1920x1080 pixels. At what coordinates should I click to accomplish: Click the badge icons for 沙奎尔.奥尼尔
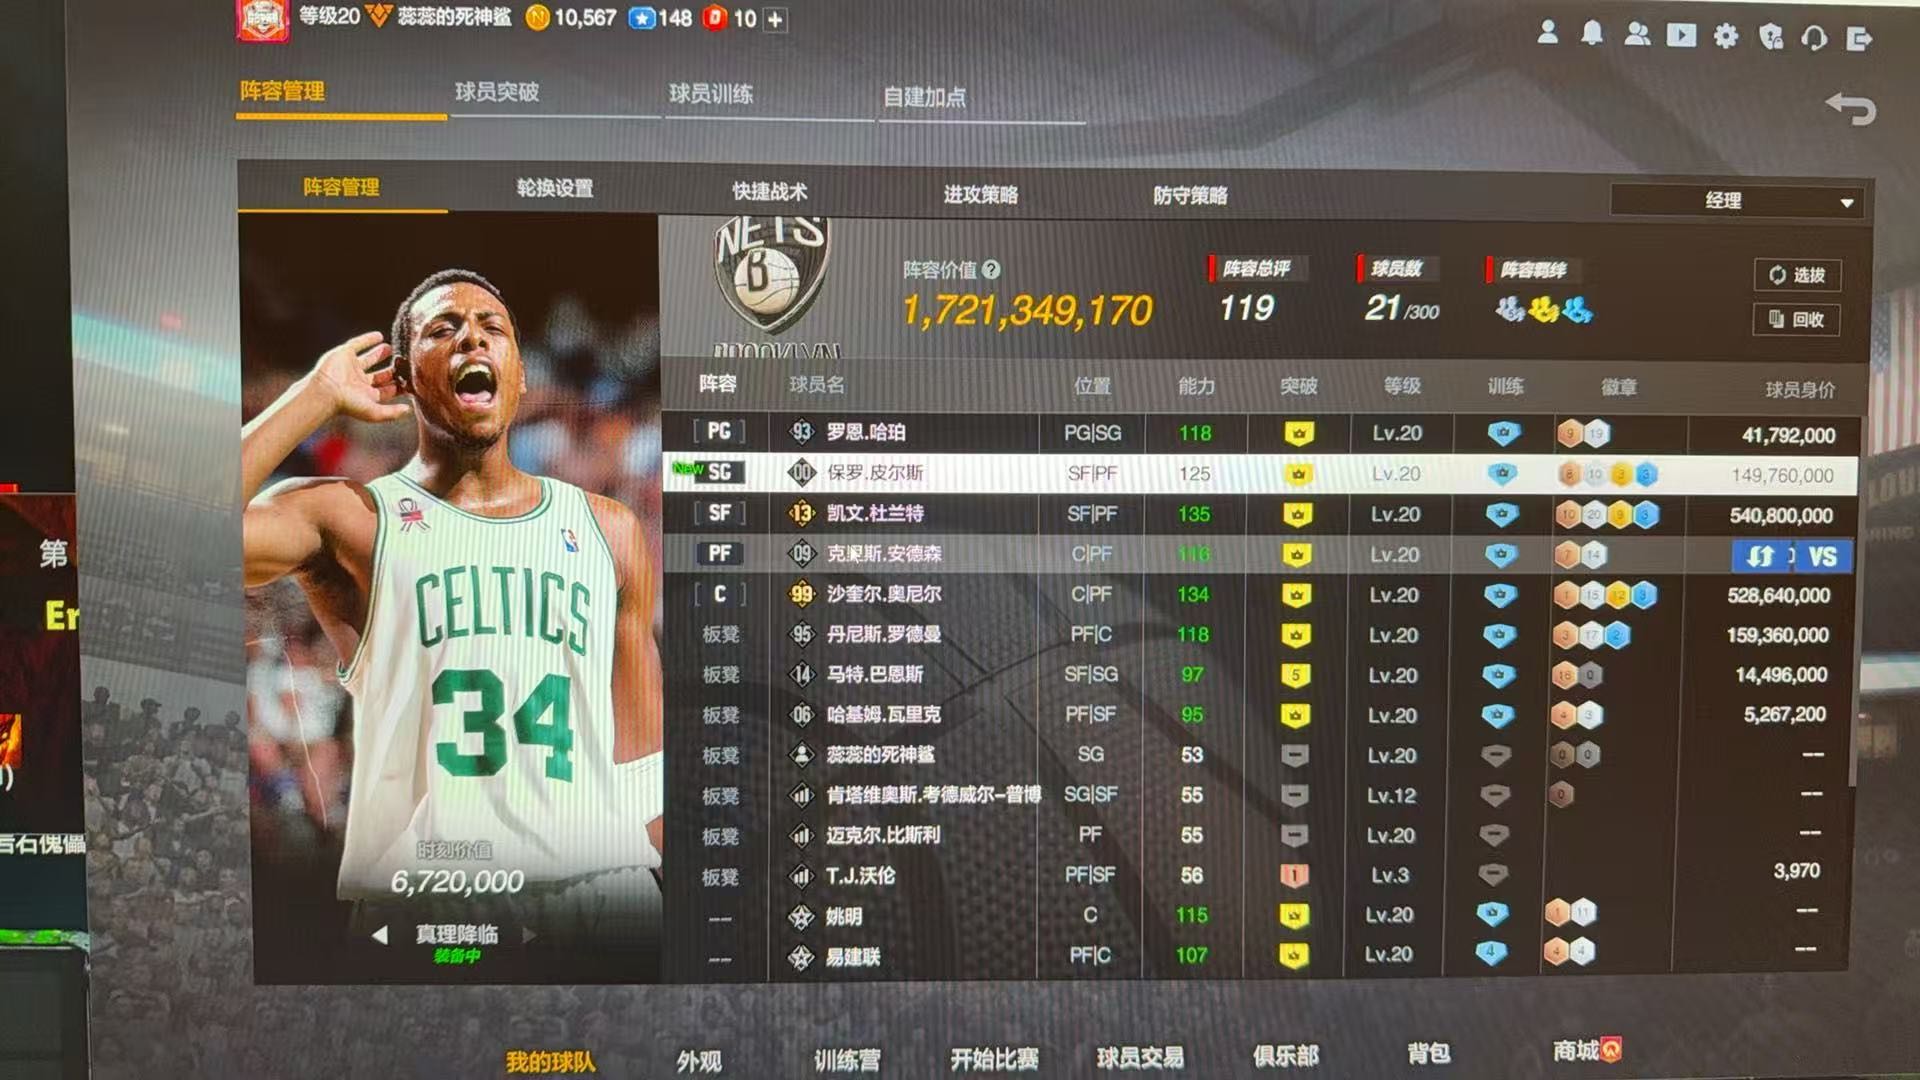(1606, 596)
